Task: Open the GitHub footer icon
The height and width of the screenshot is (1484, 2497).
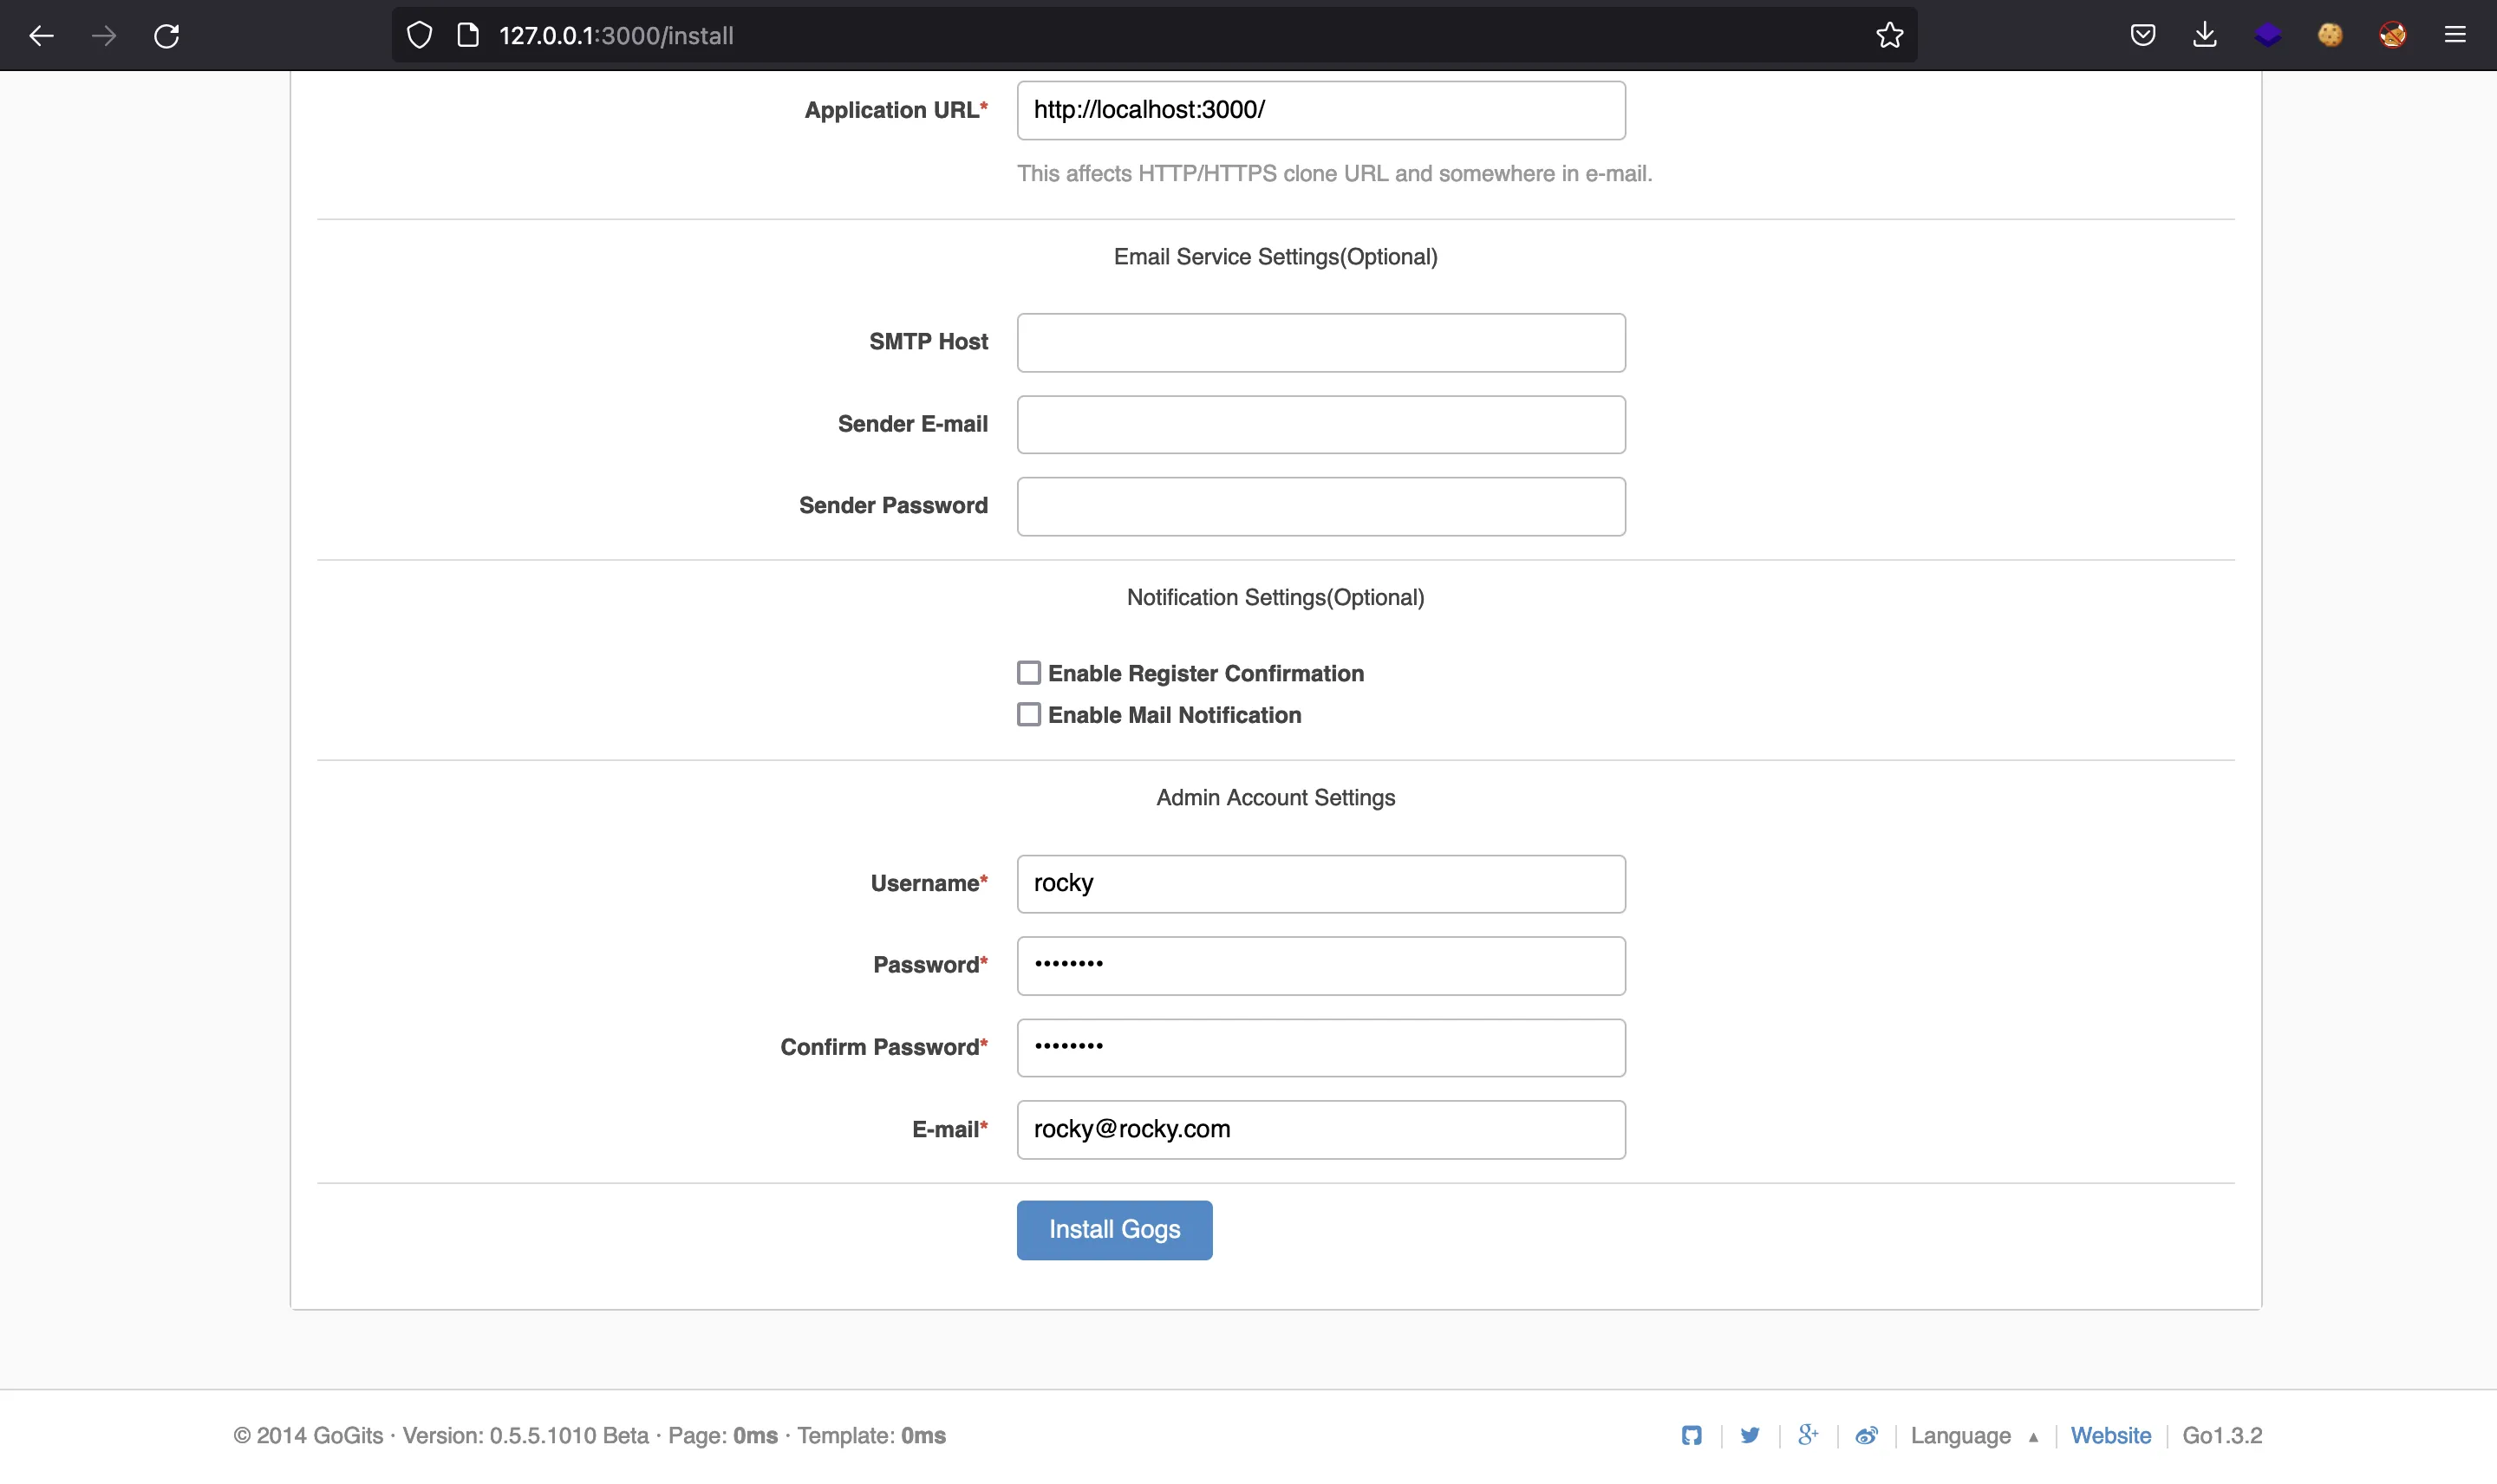Action: [x=1692, y=1435]
